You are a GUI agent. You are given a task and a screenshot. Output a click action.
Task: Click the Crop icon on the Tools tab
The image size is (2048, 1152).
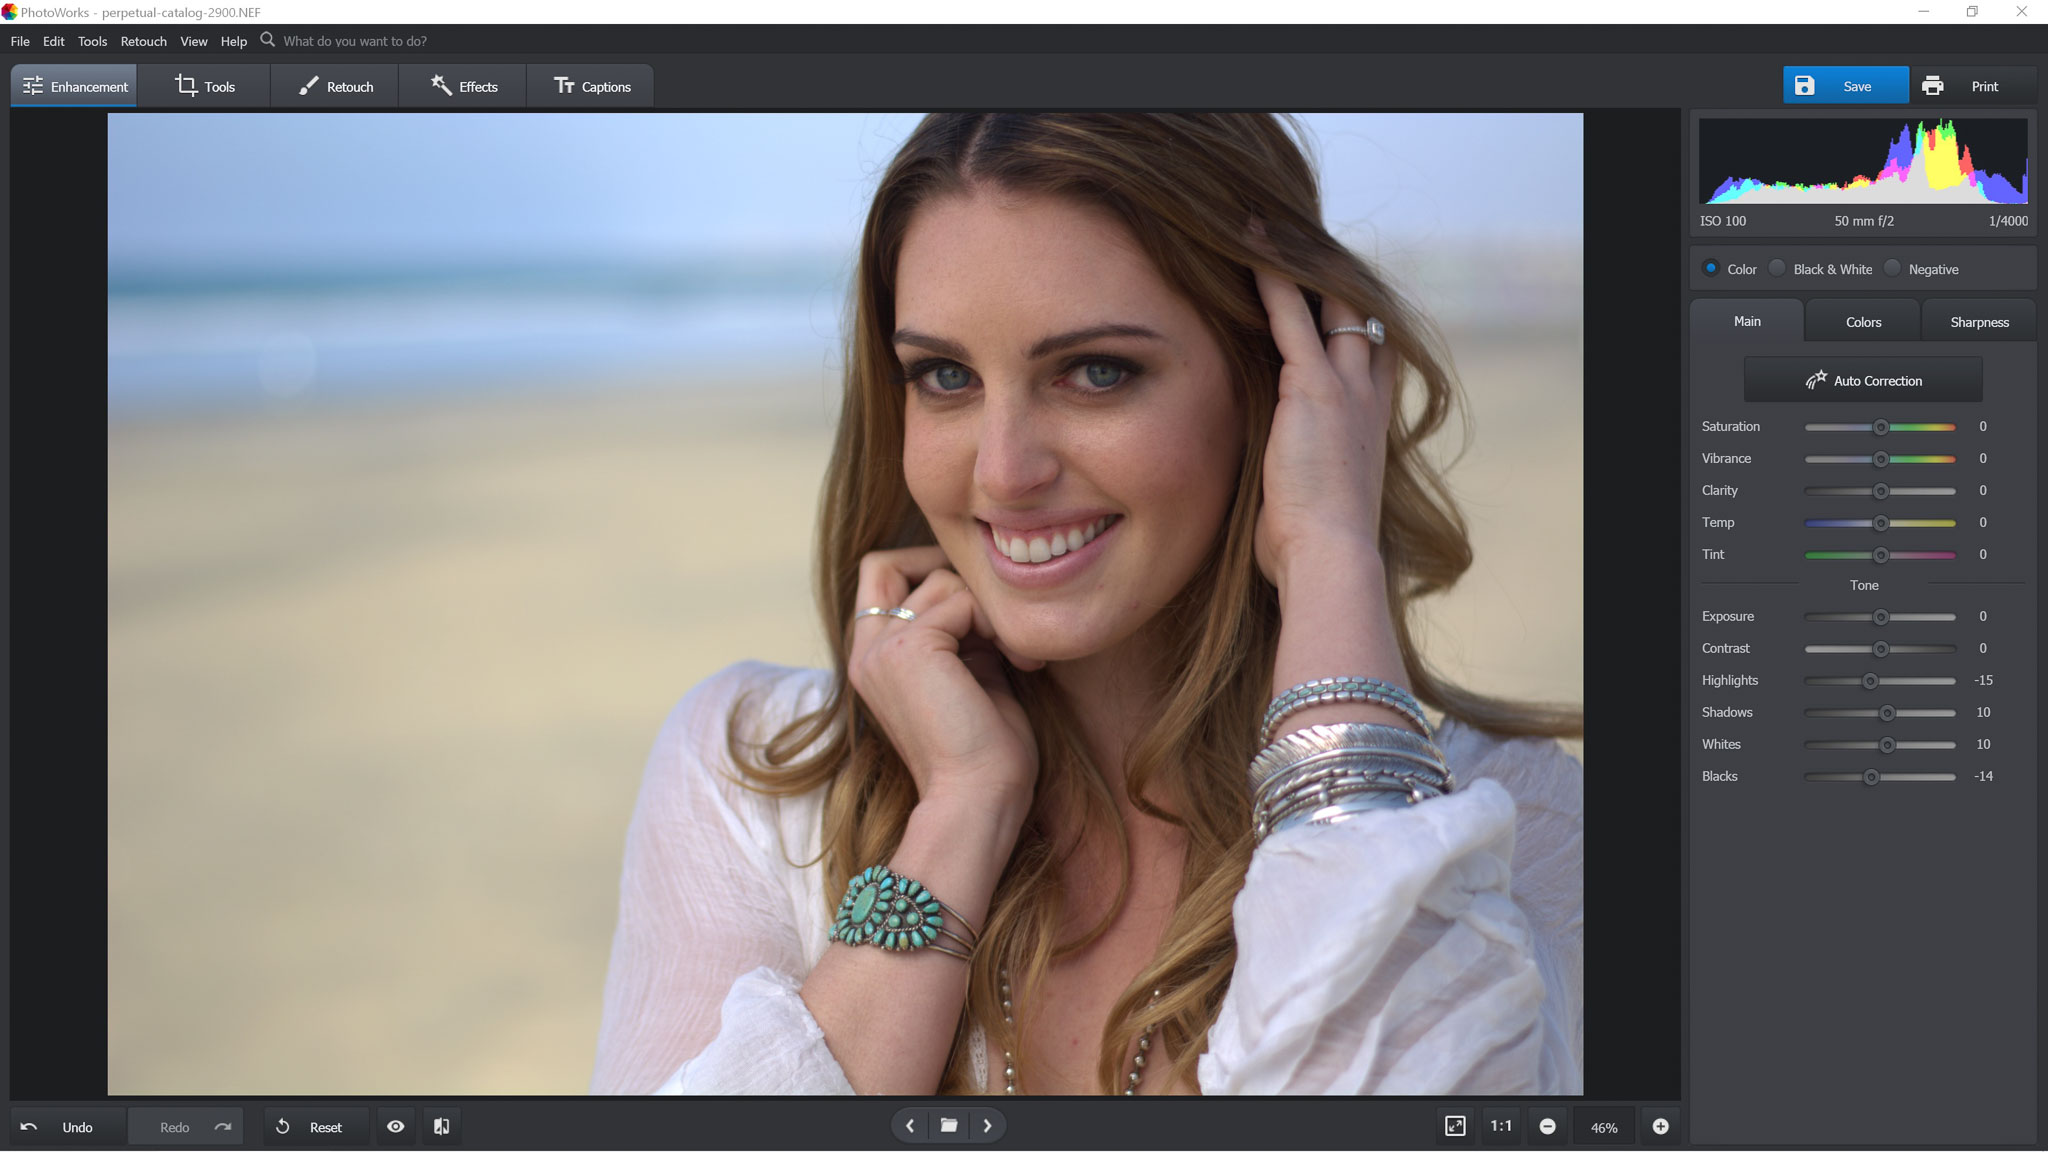(186, 85)
